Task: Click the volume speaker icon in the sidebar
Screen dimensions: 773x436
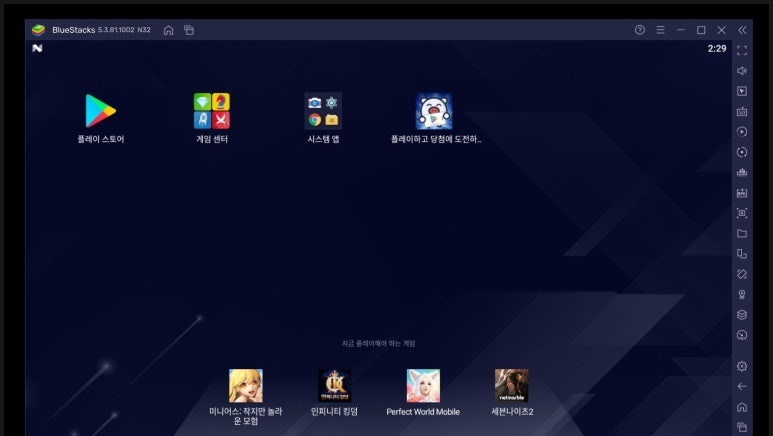Action: click(742, 71)
